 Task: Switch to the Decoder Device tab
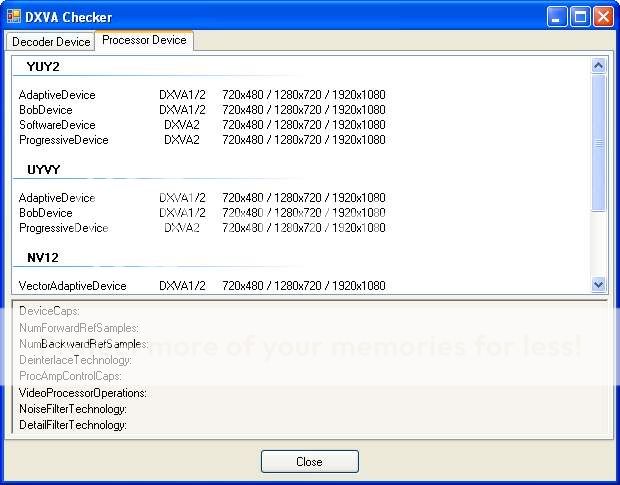51,42
